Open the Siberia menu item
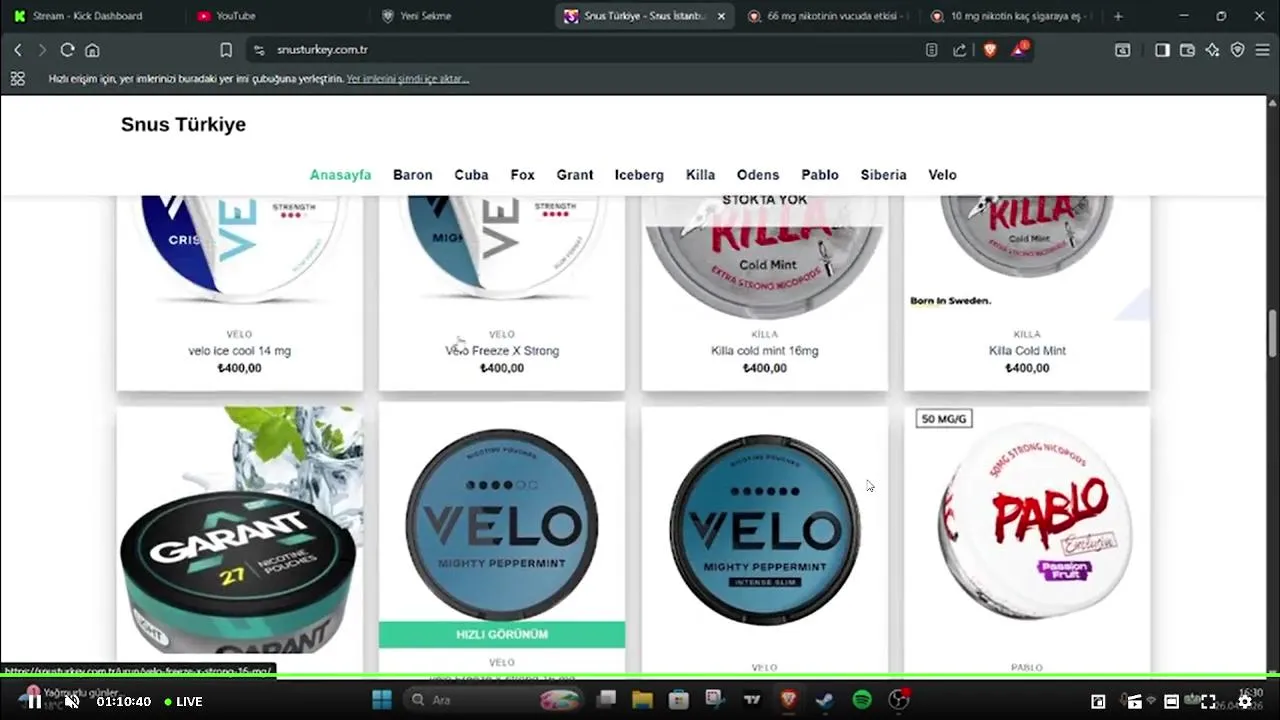This screenshot has width=1280, height=720. [883, 175]
